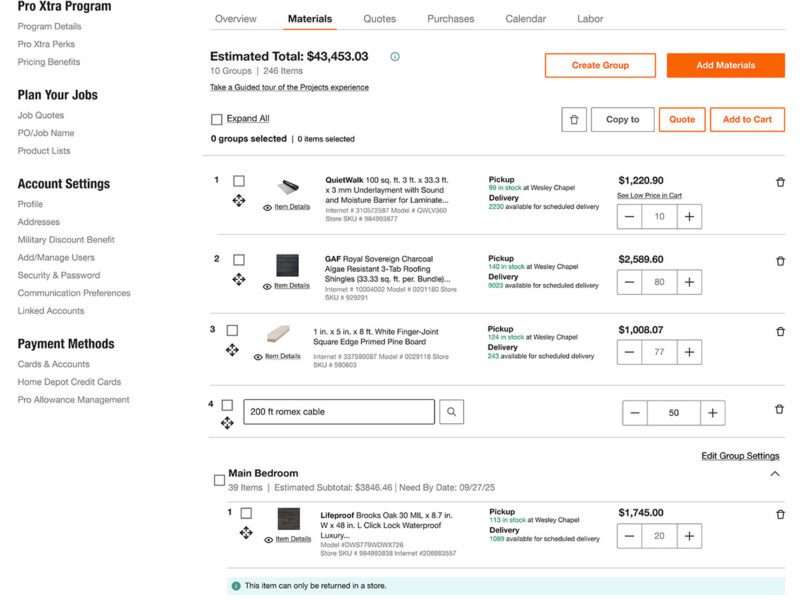
Task: Open the Take a Guided tour link
Action: click(287, 87)
